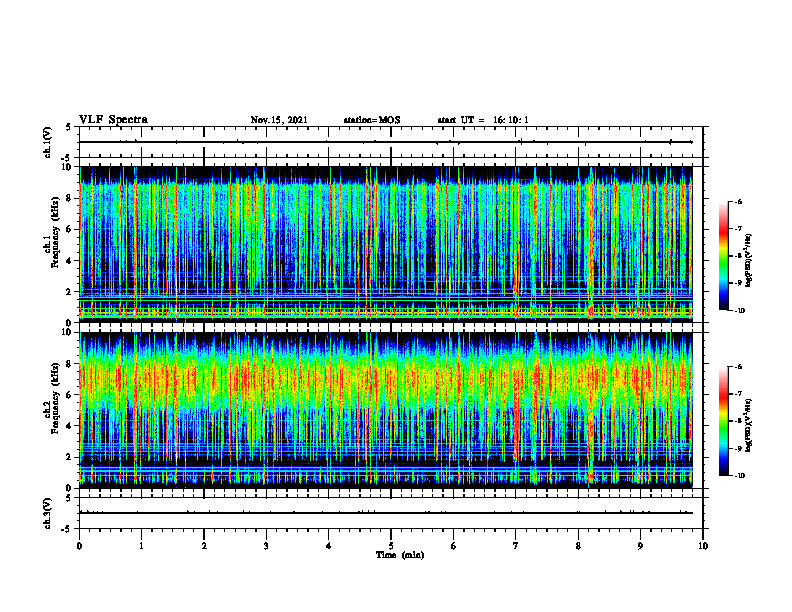Viewport: 792px width, 612px height.
Task: Click the "8" tick on ch.1 frequency axis
Action: tap(70, 198)
